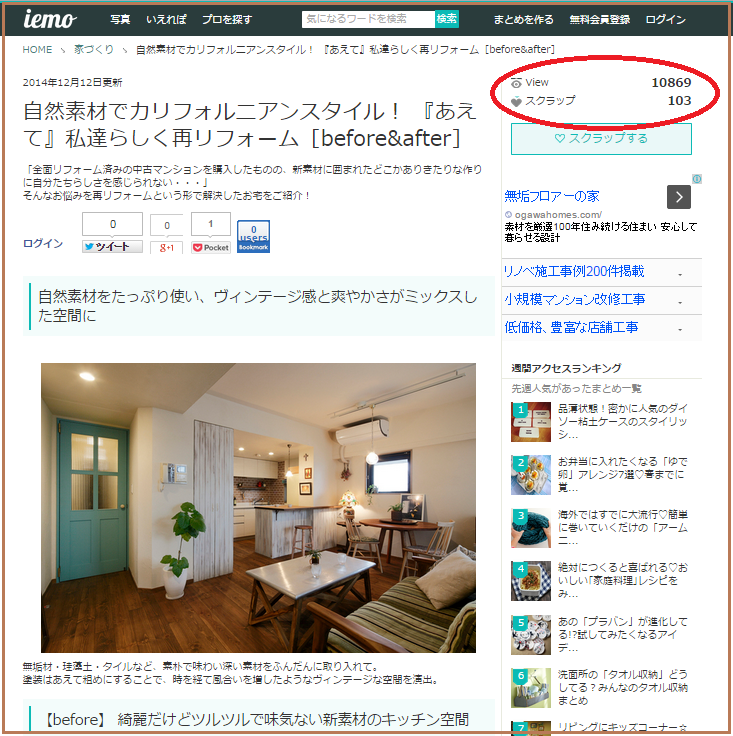Open the プロを探す menu item
This screenshot has height=736, width=733.
227,20
